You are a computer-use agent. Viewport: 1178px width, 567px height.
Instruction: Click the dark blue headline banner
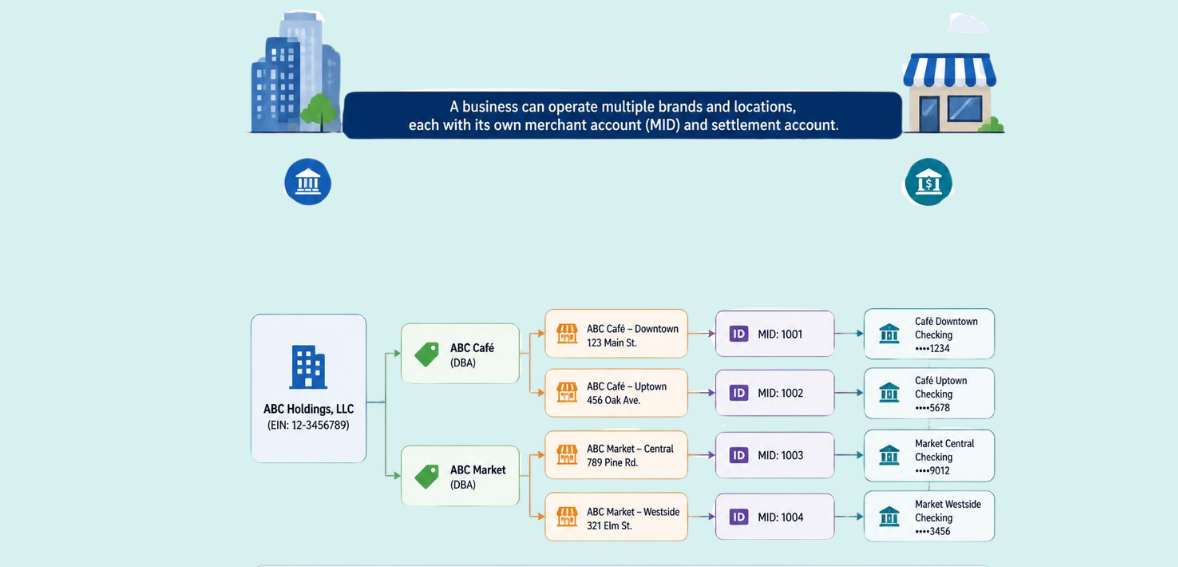click(x=622, y=115)
